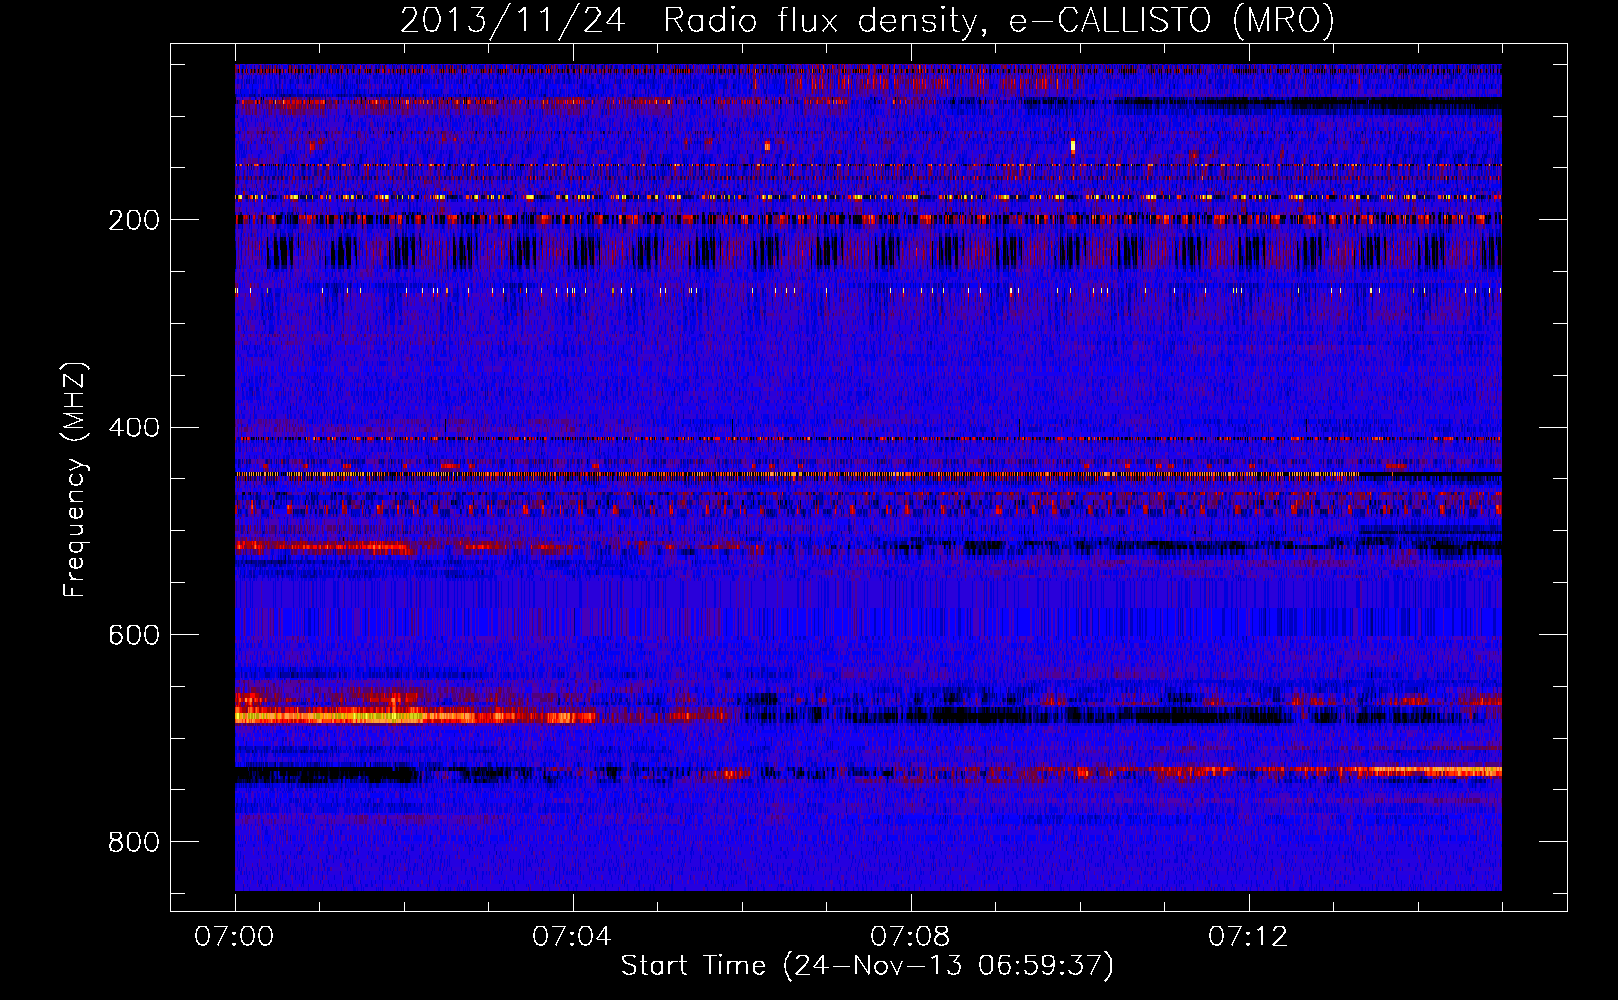
Task: Click the 800 frequency tick label
Action: tap(134, 842)
